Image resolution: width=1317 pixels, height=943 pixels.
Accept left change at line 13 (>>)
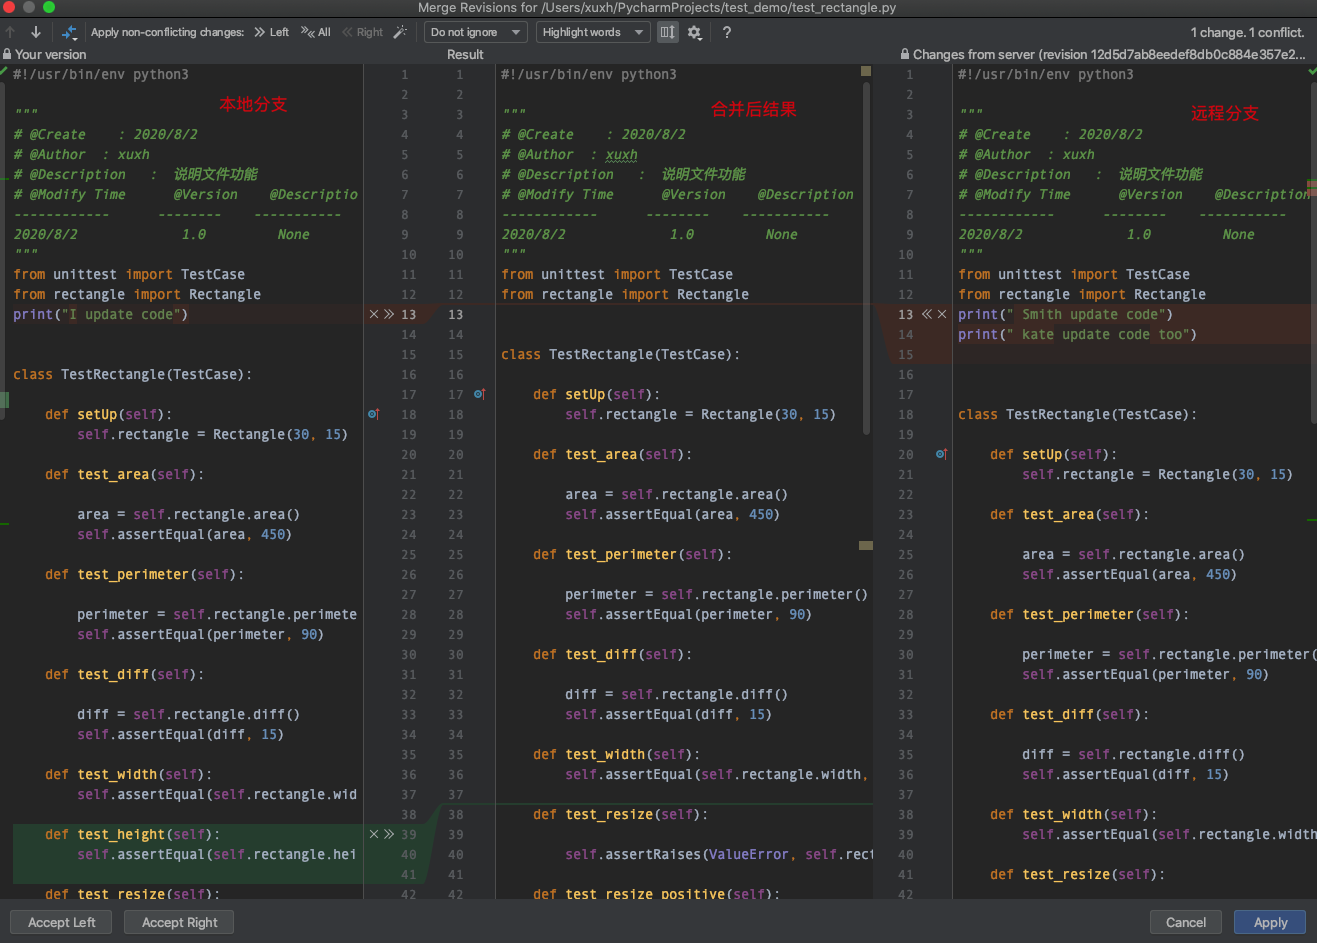click(x=389, y=314)
